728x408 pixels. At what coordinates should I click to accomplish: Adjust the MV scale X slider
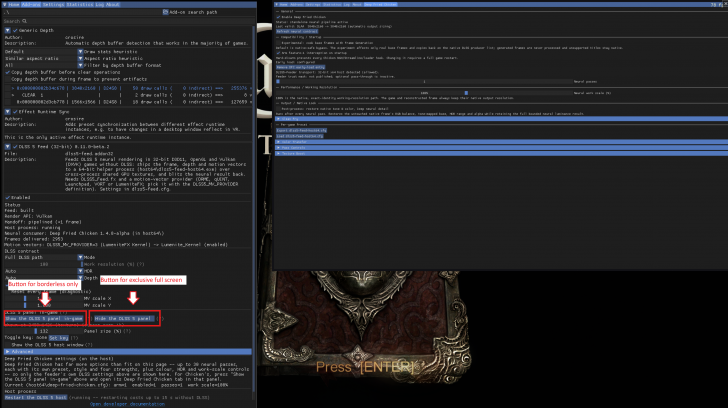click(x=44, y=298)
